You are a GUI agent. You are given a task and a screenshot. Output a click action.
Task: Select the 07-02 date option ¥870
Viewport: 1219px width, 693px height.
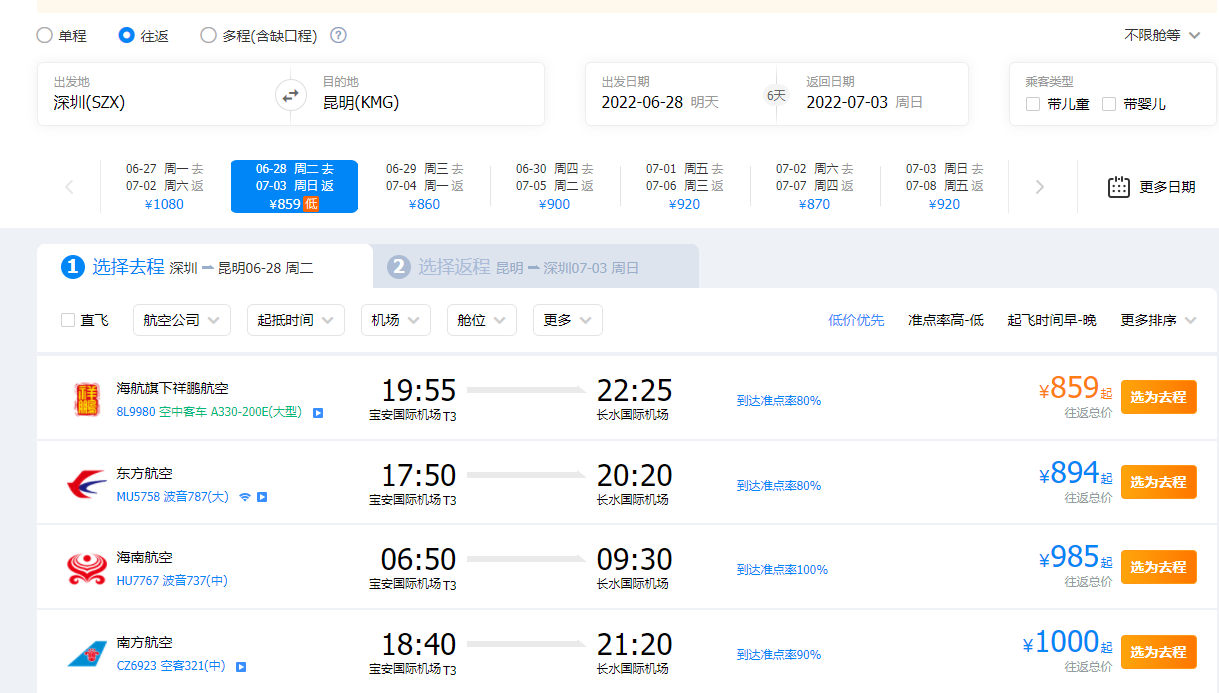(814, 187)
